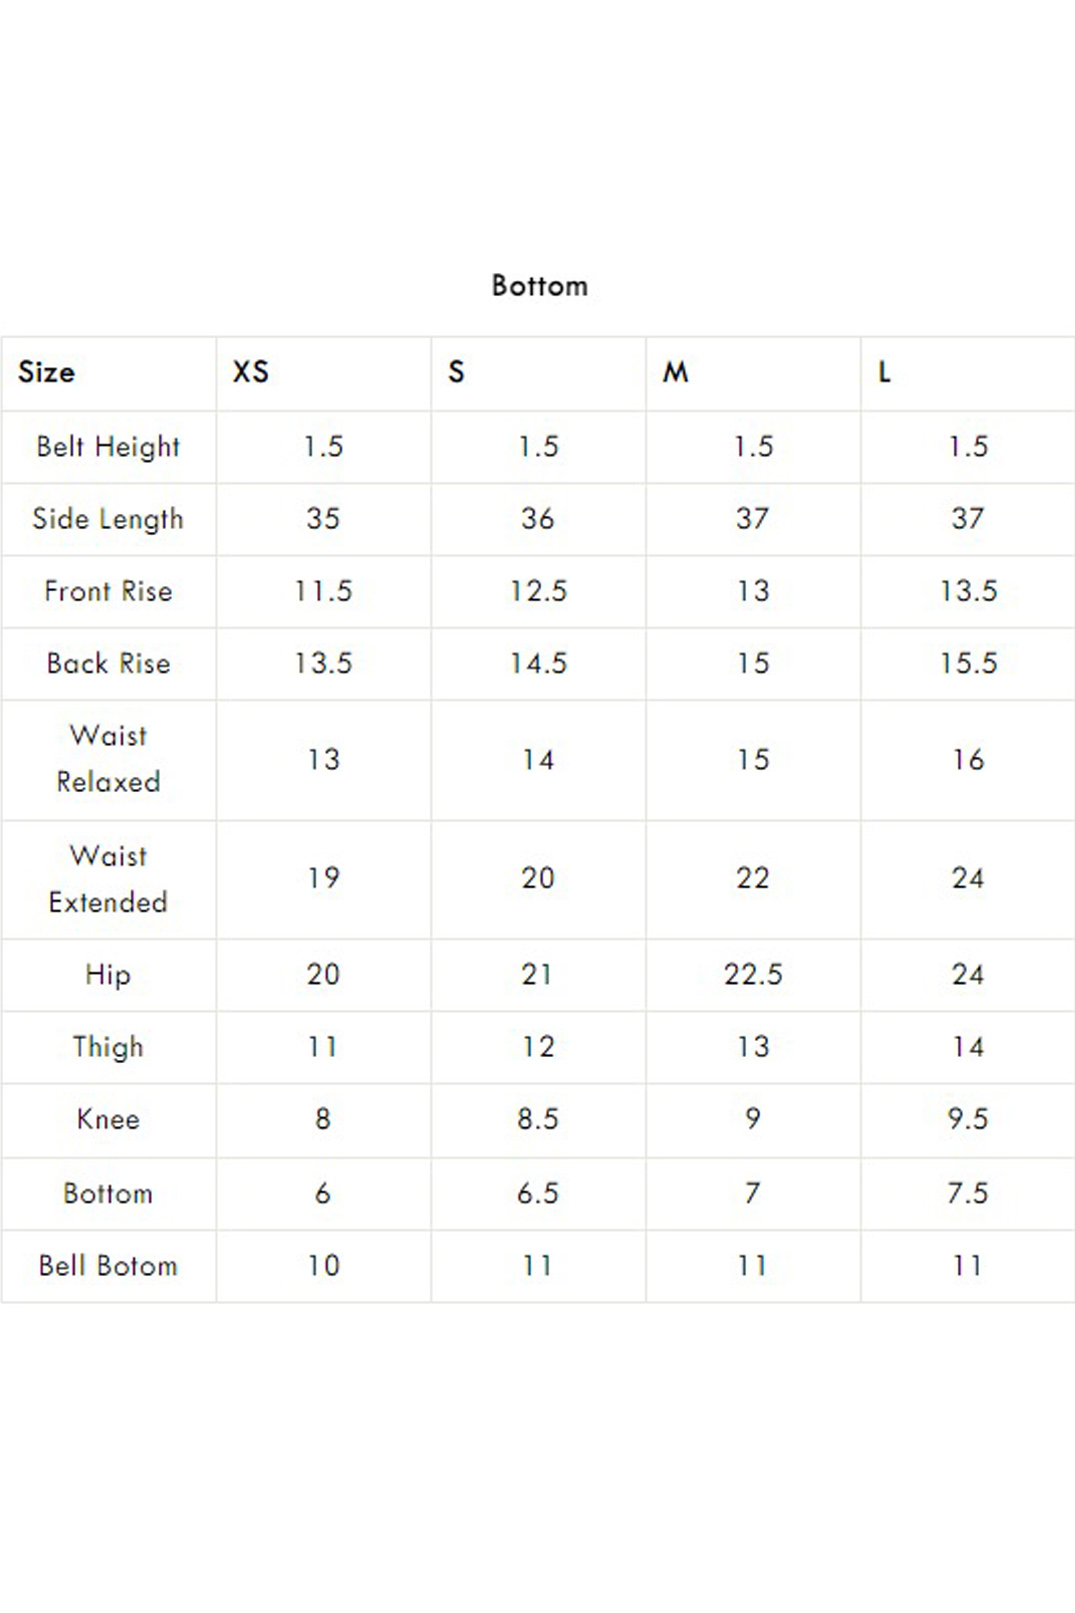Select the 8.5 Knee value for S
This screenshot has width=1075, height=1613.
point(538,1119)
